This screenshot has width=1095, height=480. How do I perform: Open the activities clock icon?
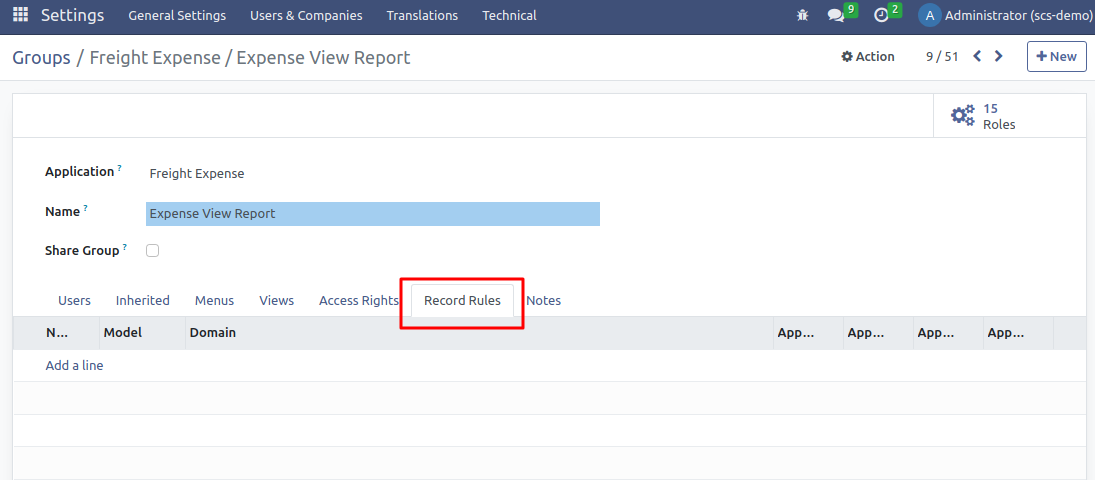[881, 15]
